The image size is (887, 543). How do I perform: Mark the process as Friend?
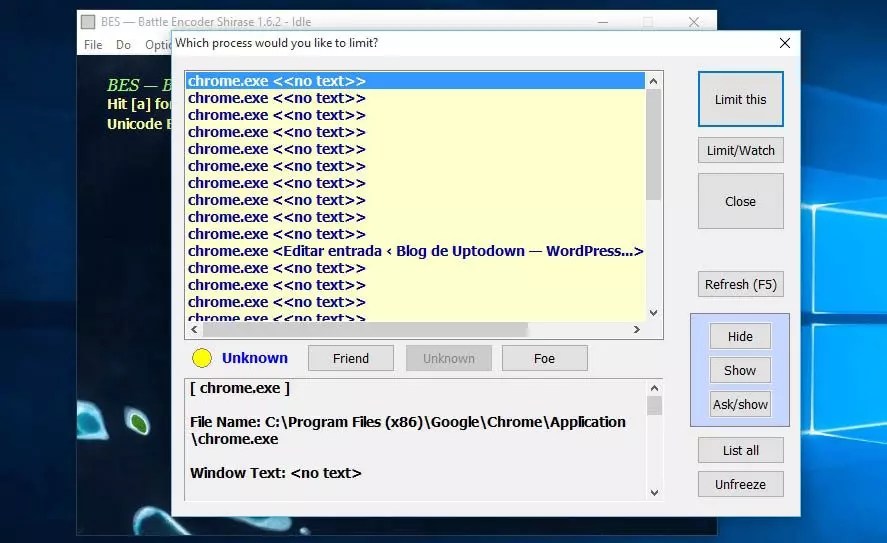pyautogui.click(x=351, y=359)
